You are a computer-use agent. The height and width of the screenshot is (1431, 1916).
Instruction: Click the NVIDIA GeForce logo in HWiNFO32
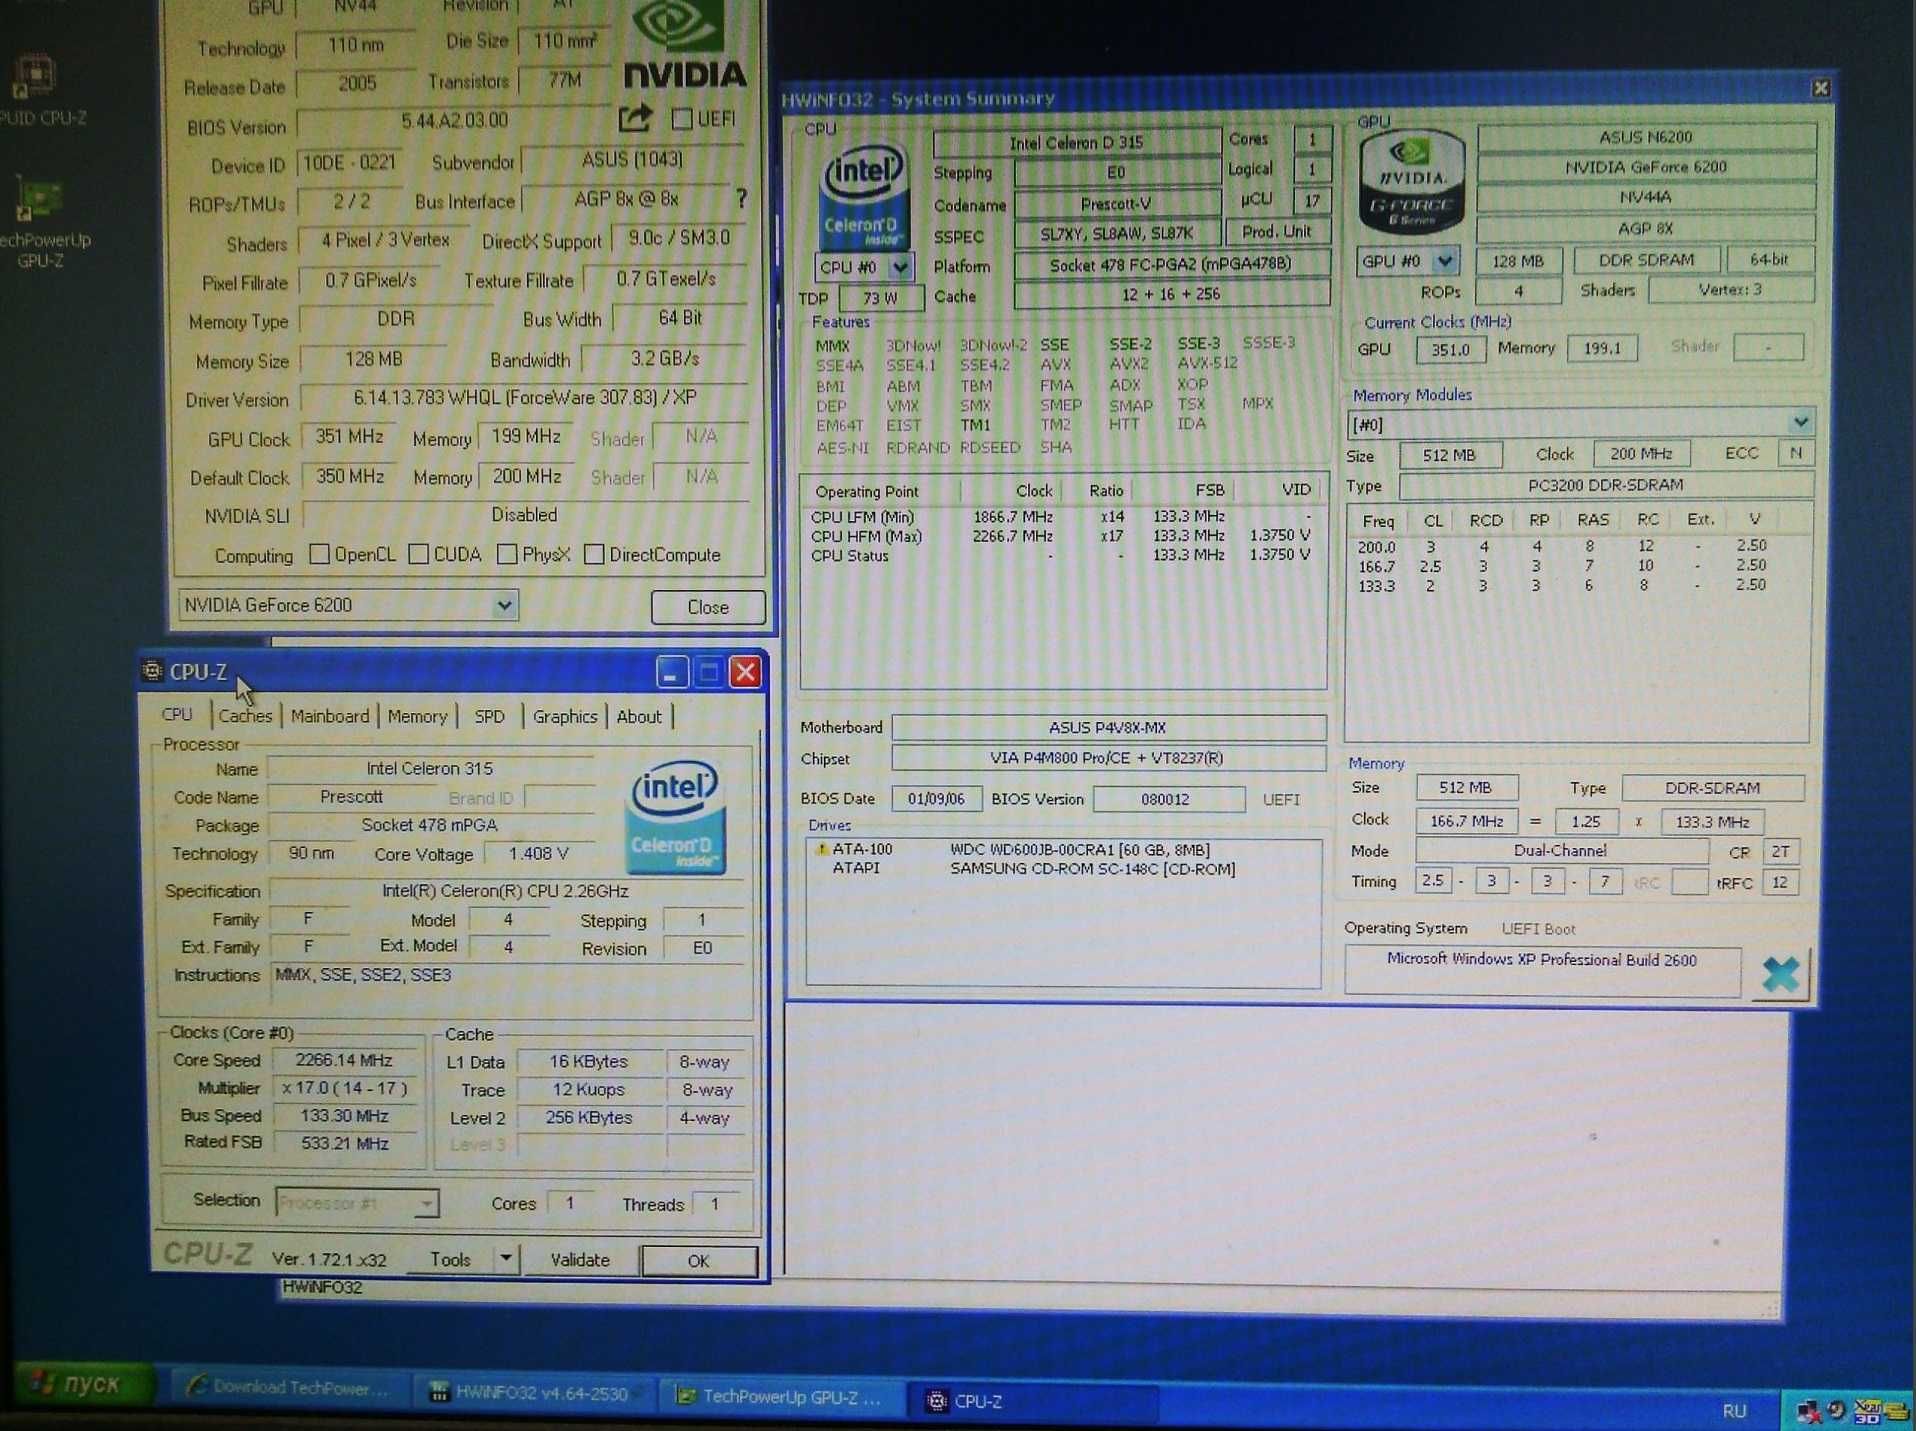coord(1411,183)
